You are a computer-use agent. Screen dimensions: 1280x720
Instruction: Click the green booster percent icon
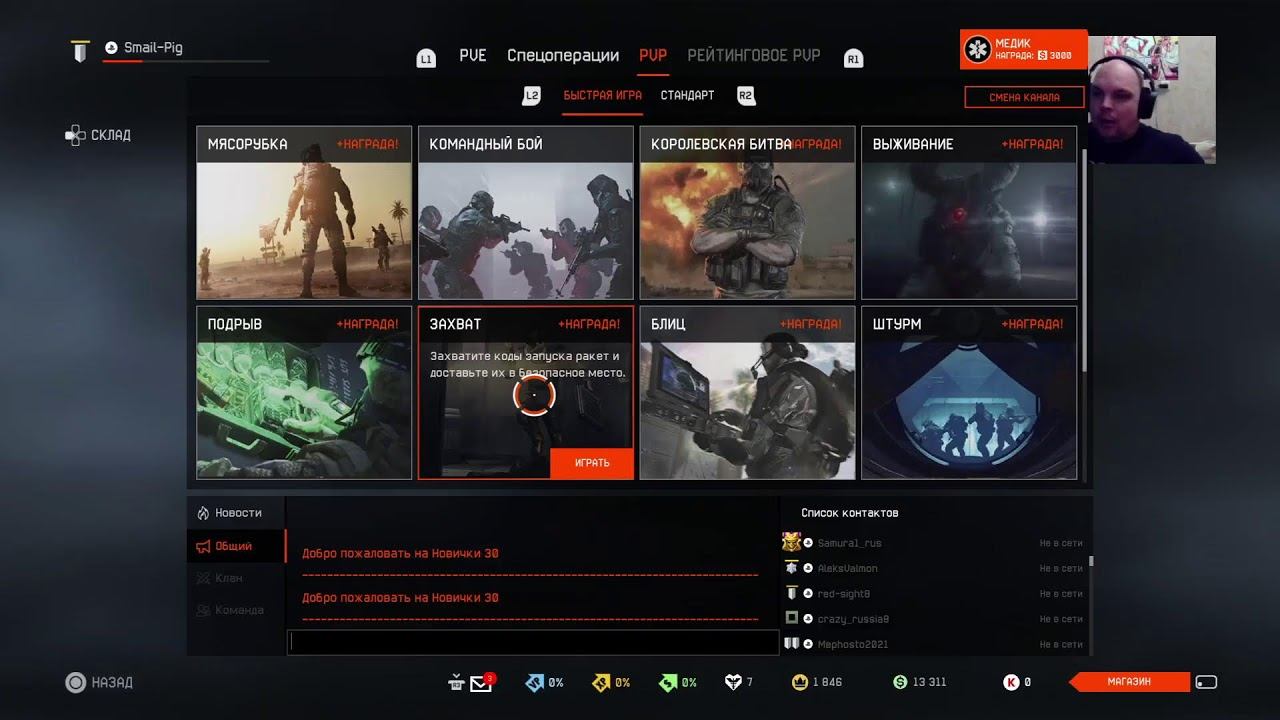[668, 682]
